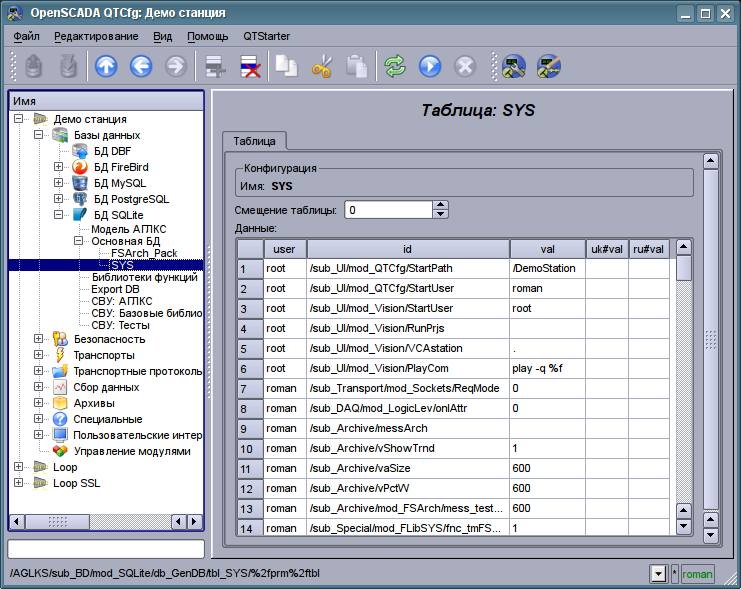Expand the БД PostgreSQL node
The width and height of the screenshot is (741, 589).
58,199
